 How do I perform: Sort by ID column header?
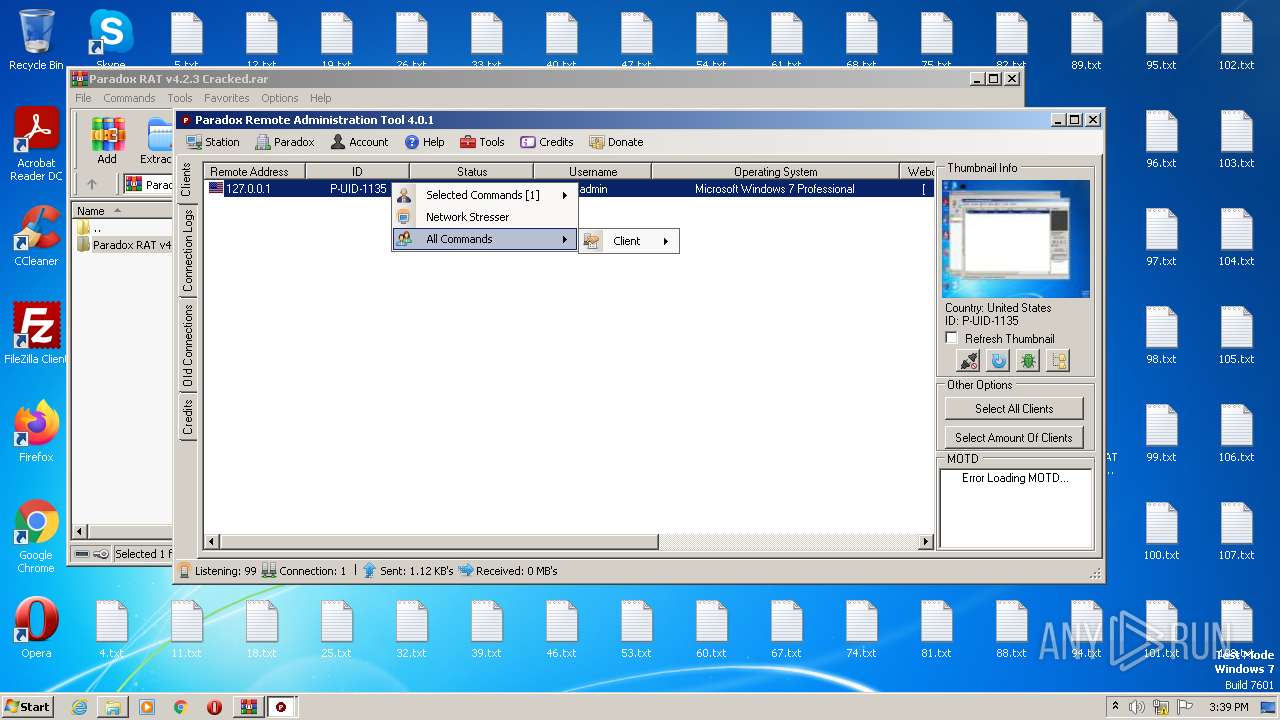[x=357, y=172]
